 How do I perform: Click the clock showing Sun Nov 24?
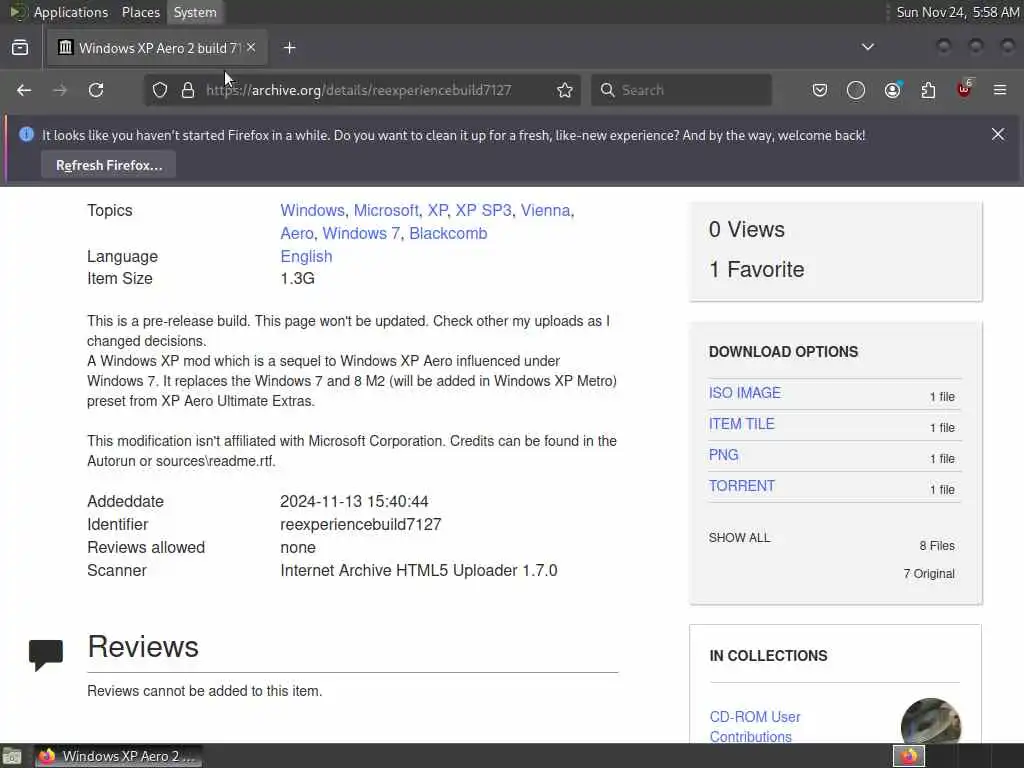957,12
